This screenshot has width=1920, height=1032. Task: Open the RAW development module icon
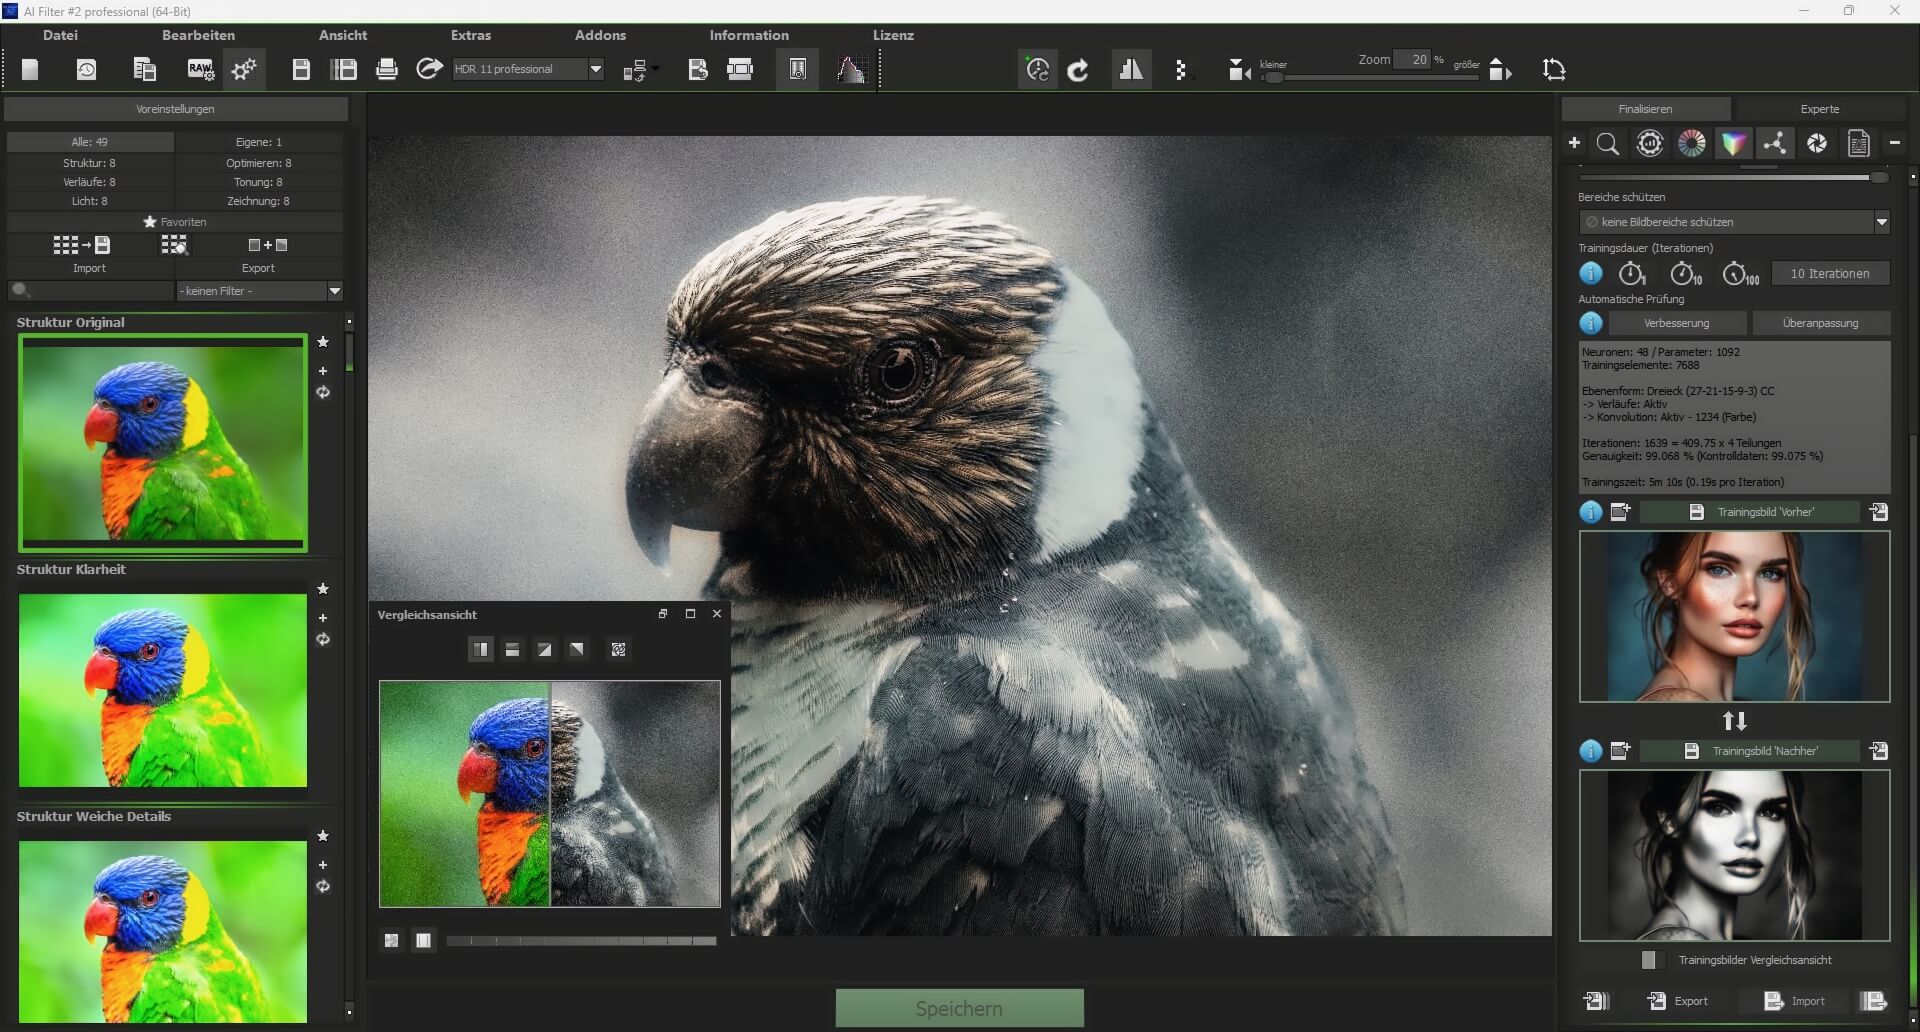tap(200, 69)
